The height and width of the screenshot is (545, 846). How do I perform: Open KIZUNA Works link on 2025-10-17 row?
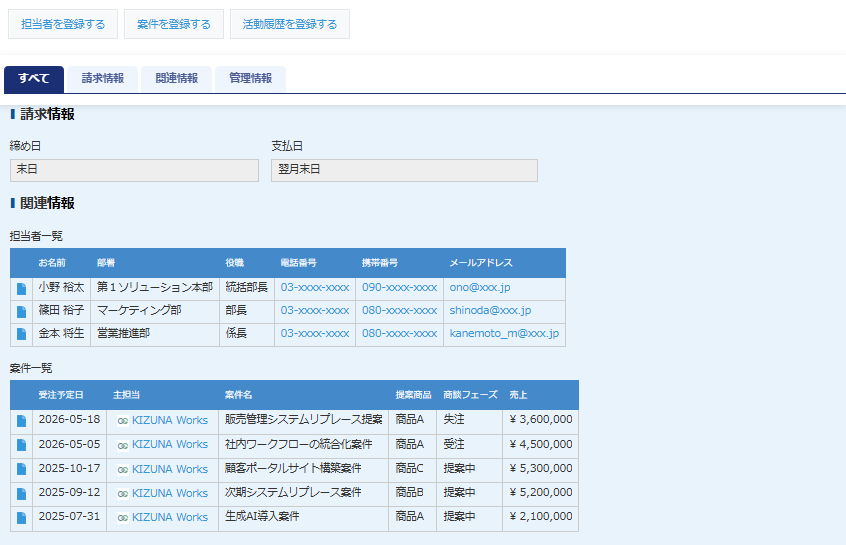169,469
